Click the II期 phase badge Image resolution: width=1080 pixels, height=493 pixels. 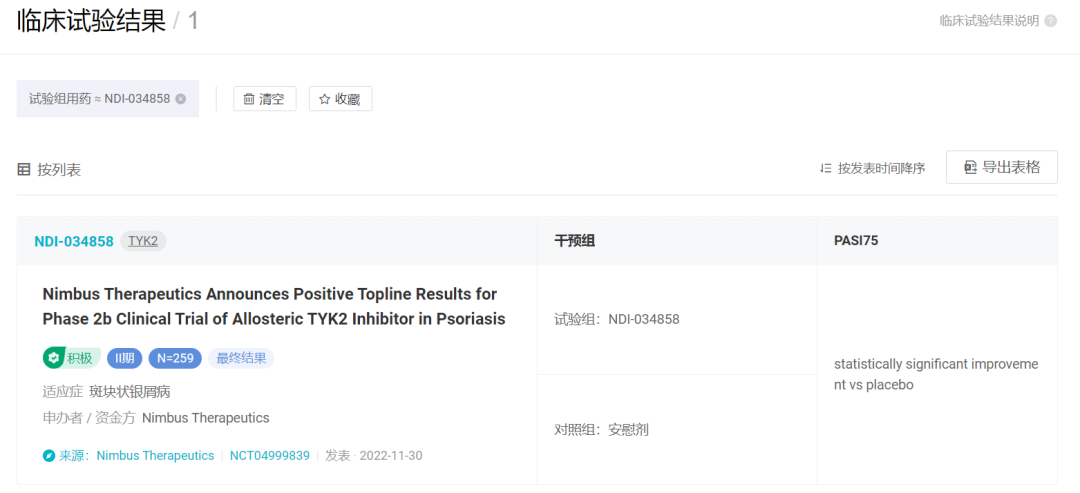tap(124, 358)
